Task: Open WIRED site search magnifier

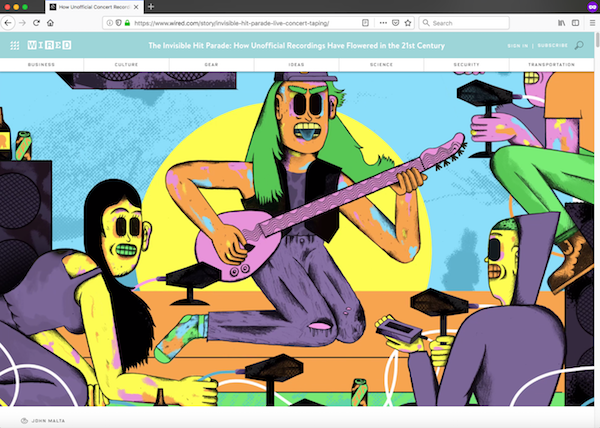Action: click(579, 46)
